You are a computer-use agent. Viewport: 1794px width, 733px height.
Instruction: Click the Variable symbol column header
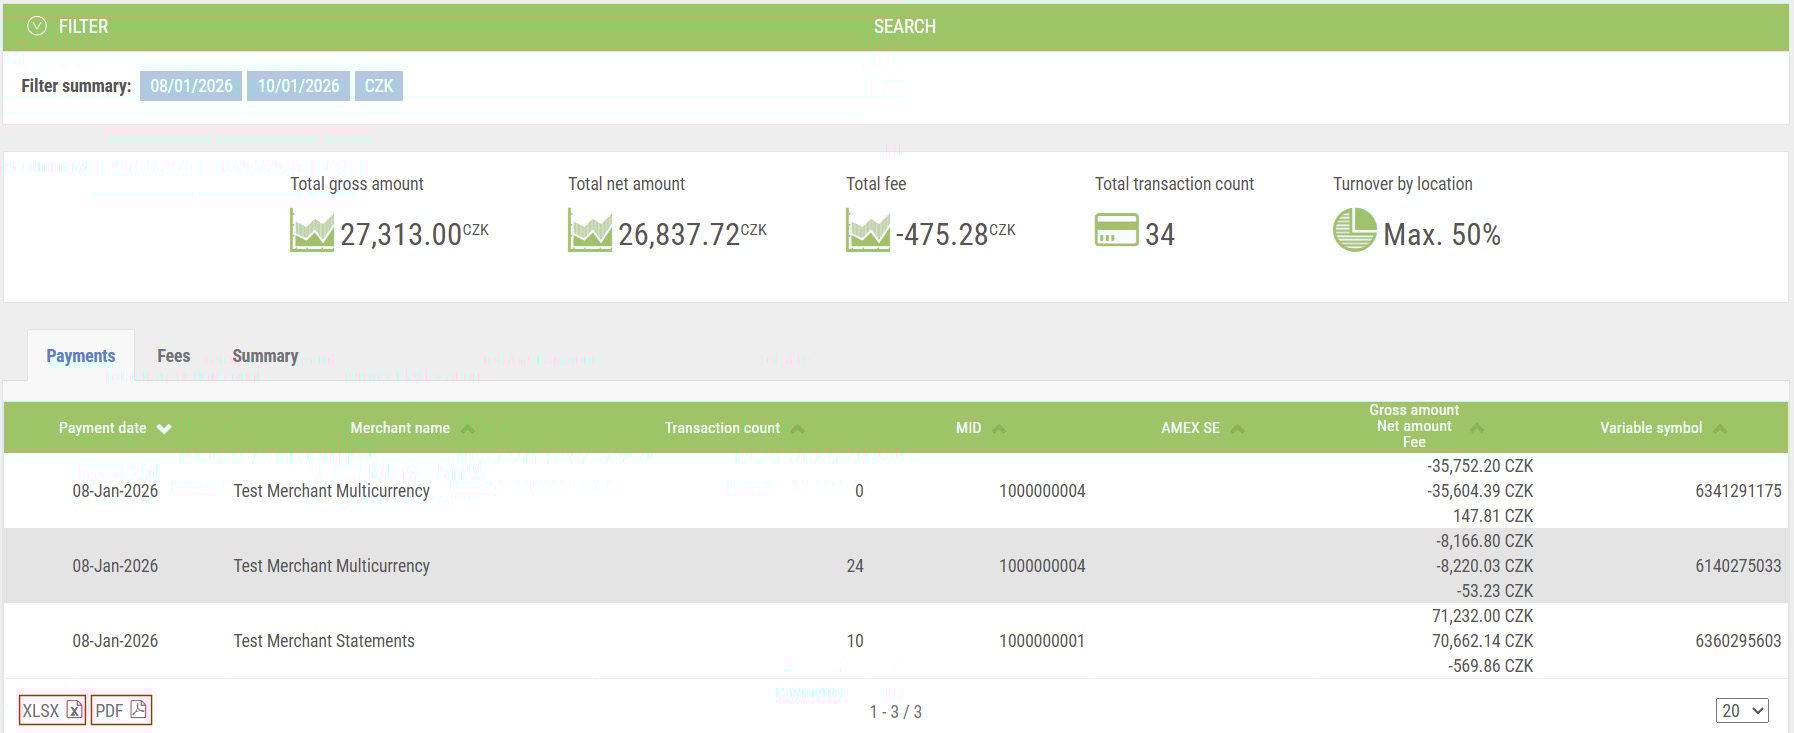(x=1651, y=428)
